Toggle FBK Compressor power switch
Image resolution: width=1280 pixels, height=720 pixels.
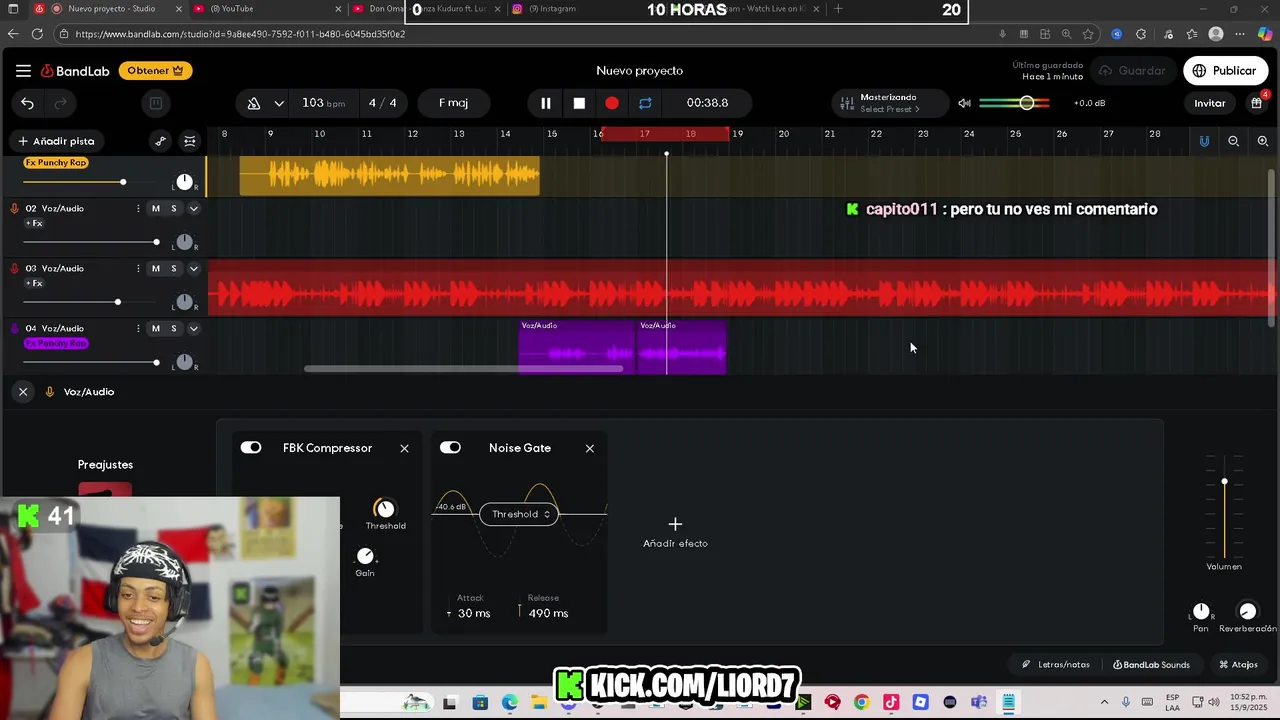click(251, 448)
